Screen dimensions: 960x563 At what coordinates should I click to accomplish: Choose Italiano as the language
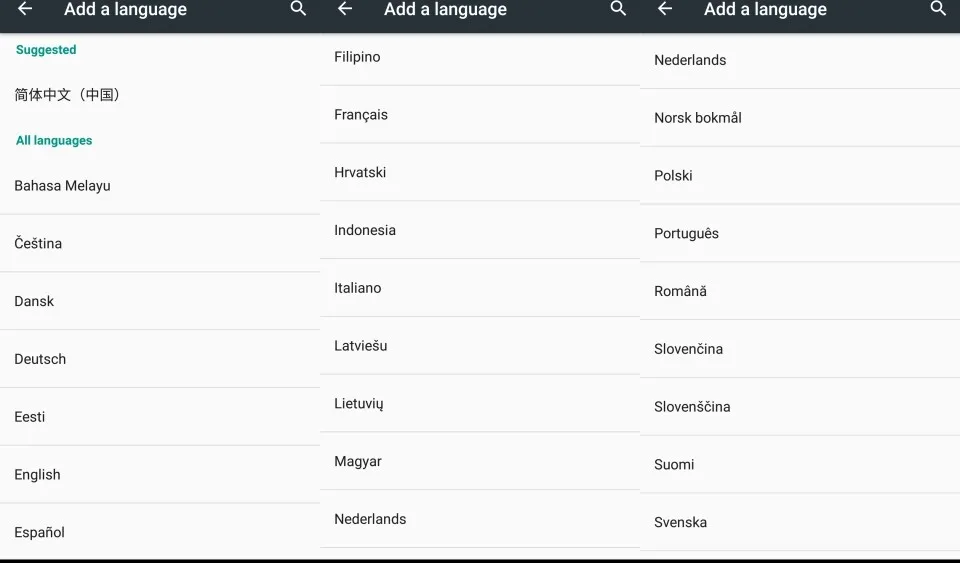click(357, 288)
